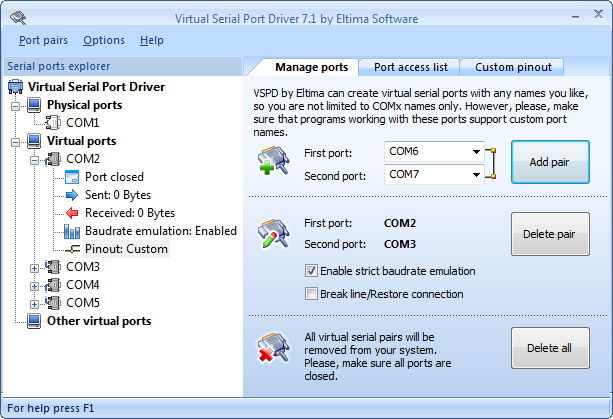This screenshot has width=613, height=419.
Task: Collapse the Virtual ports tree node
Action: tap(15, 142)
